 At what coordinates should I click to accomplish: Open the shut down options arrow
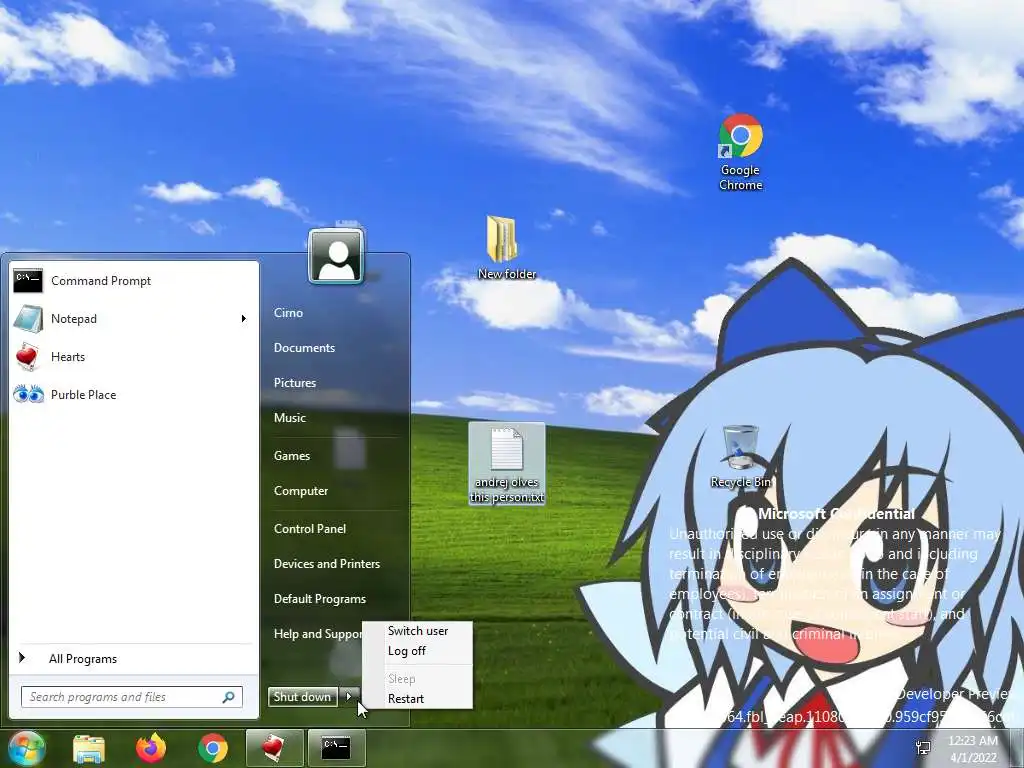(x=349, y=697)
